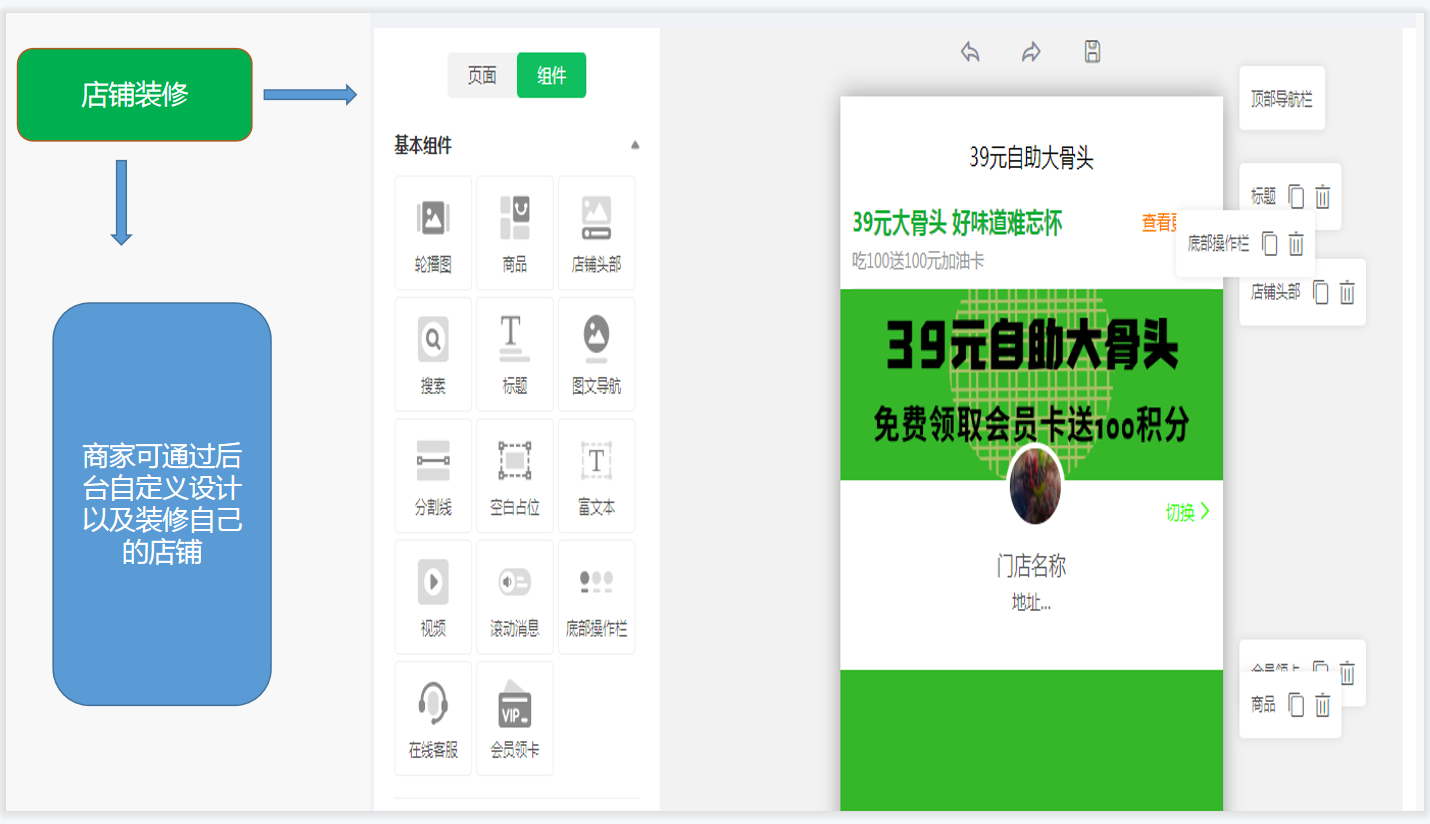Viewport: 1430px width, 824px height.
Task: Click the save disk icon above the preview
Action: 1092,51
